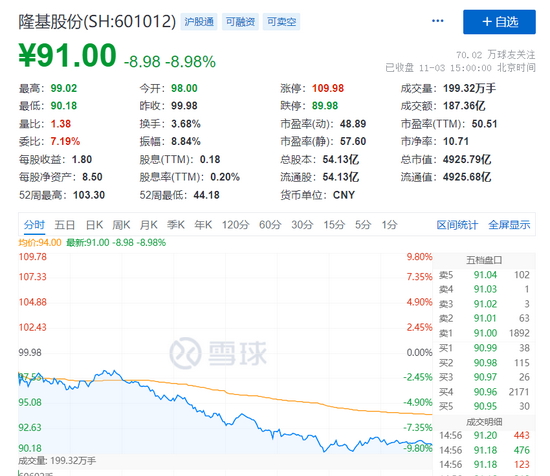Click the current price ¥91.00
This screenshot has width=550, height=476.
click(67, 55)
